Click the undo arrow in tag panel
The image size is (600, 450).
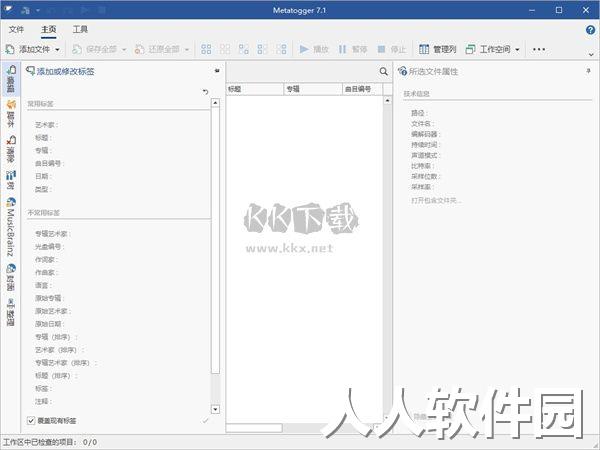(205, 92)
